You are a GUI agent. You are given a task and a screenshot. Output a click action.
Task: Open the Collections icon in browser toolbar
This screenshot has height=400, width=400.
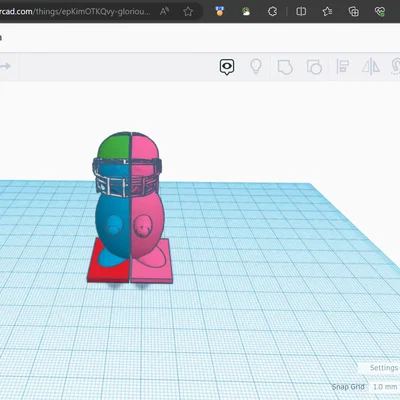click(353, 12)
